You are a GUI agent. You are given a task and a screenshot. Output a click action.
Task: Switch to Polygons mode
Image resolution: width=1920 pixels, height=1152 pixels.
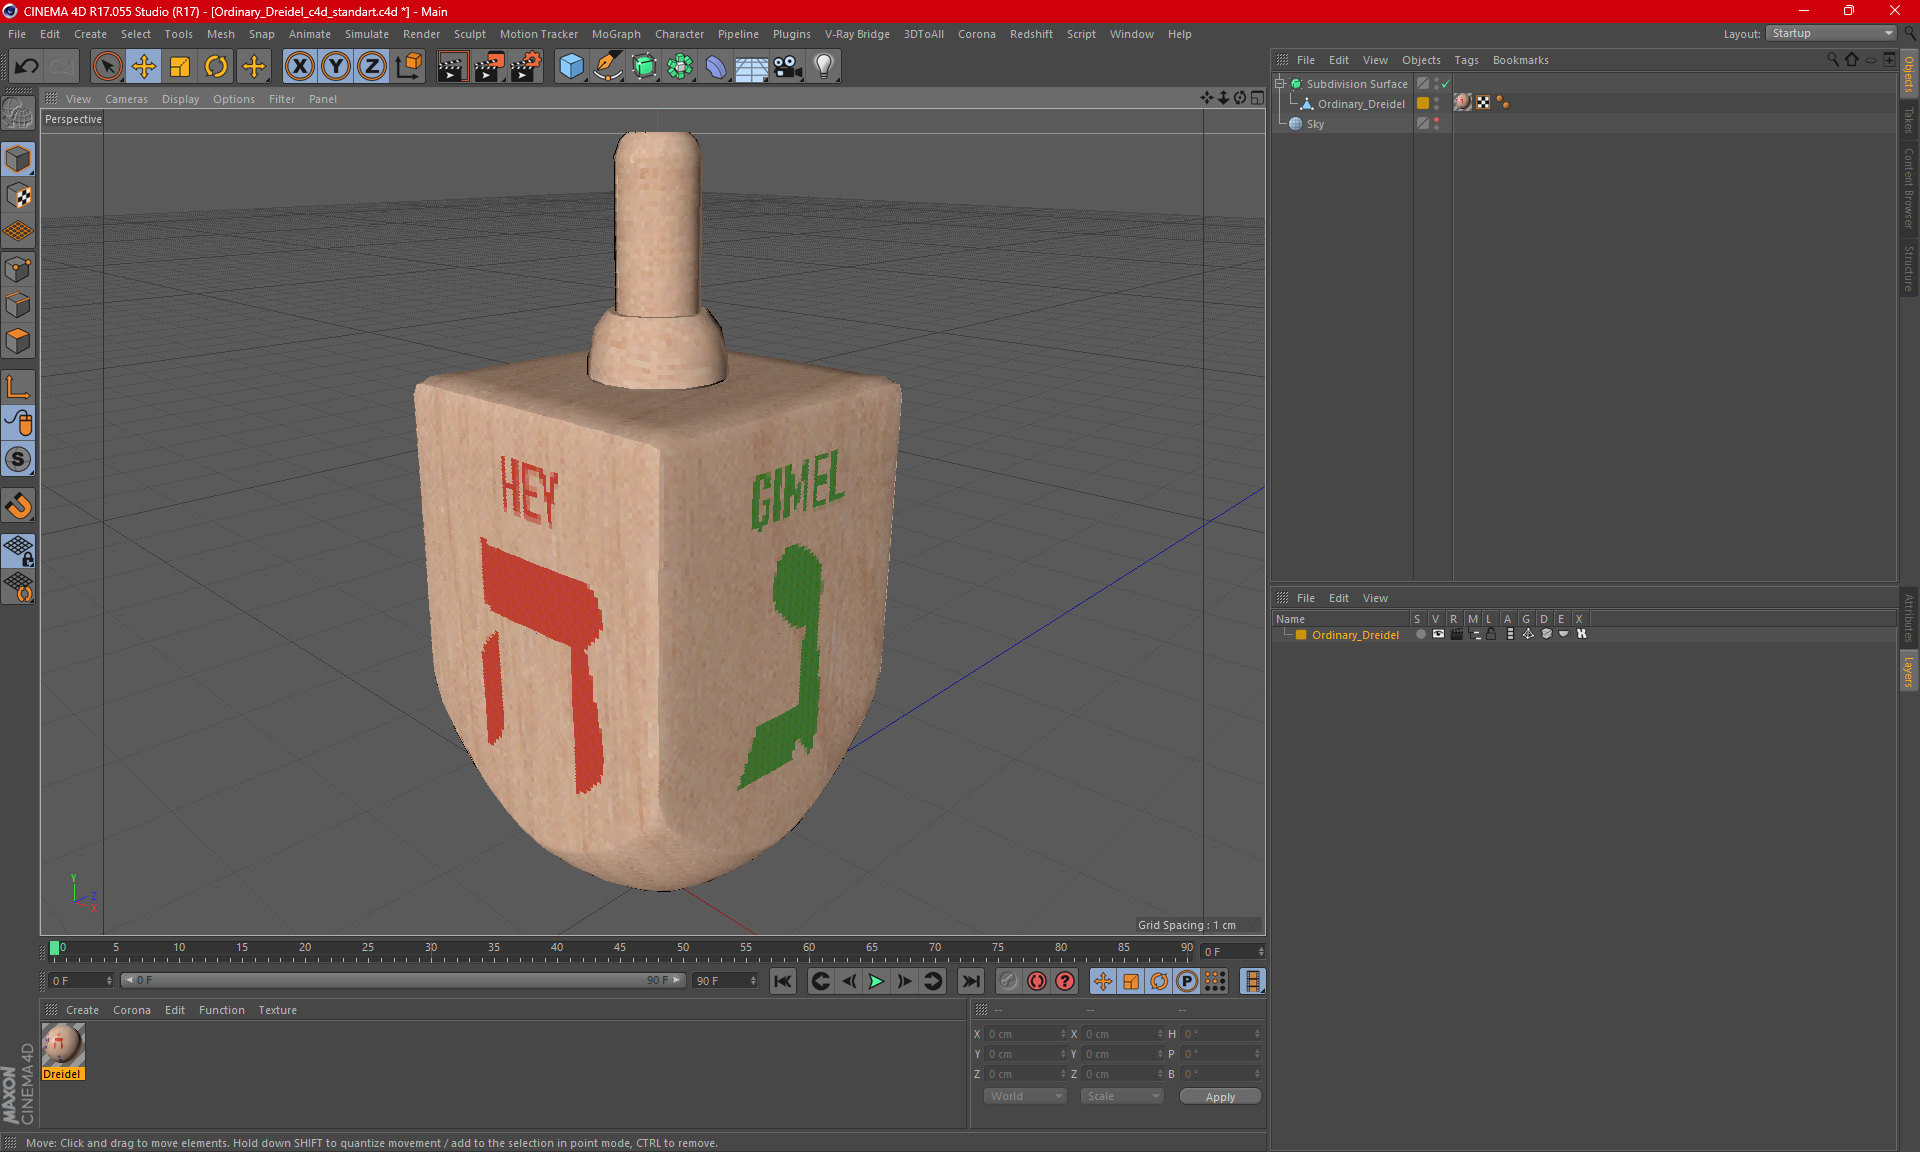pyautogui.click(x=18, y=341)
